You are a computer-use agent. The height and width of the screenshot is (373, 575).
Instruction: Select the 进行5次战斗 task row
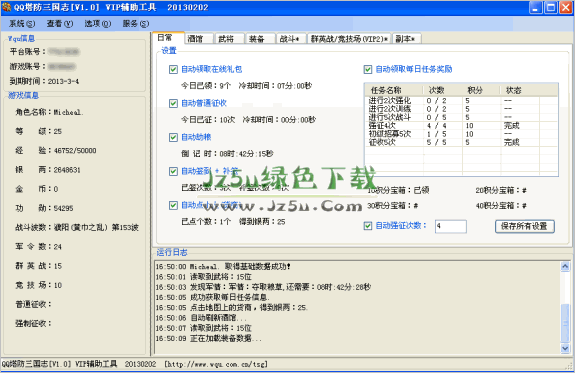(x=461, y=117)
